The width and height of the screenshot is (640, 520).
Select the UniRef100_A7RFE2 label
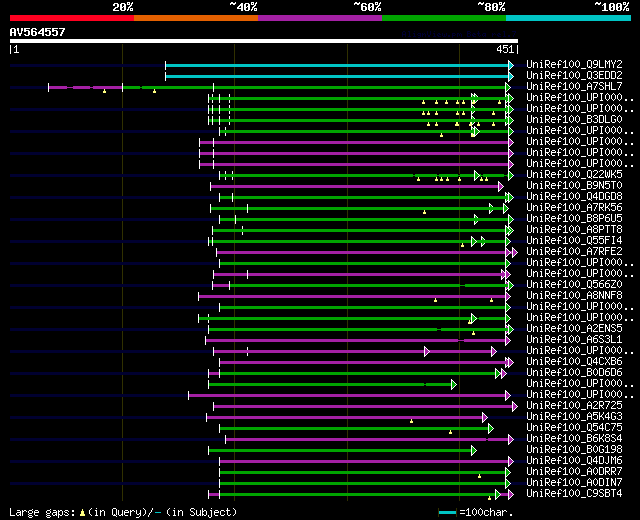pyautogui.click(x=574, y=252)
